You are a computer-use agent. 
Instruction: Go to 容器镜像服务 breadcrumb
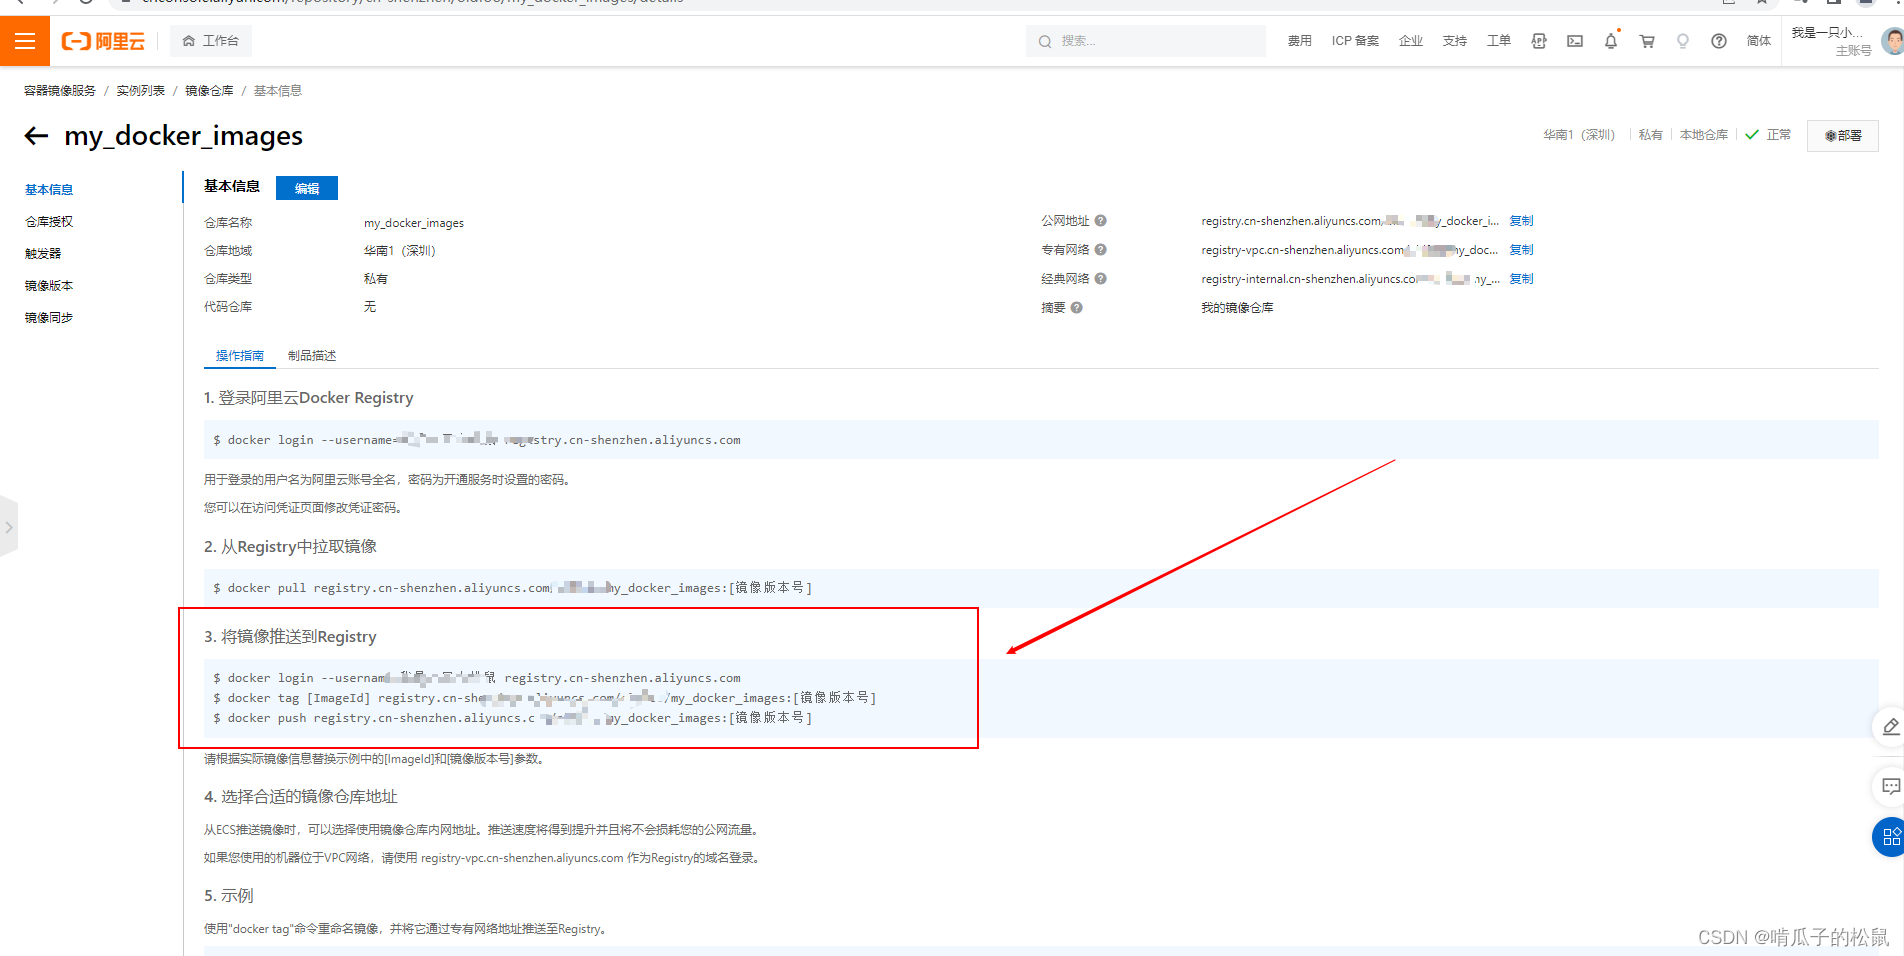pyautogui.click(x=60, y=91)
